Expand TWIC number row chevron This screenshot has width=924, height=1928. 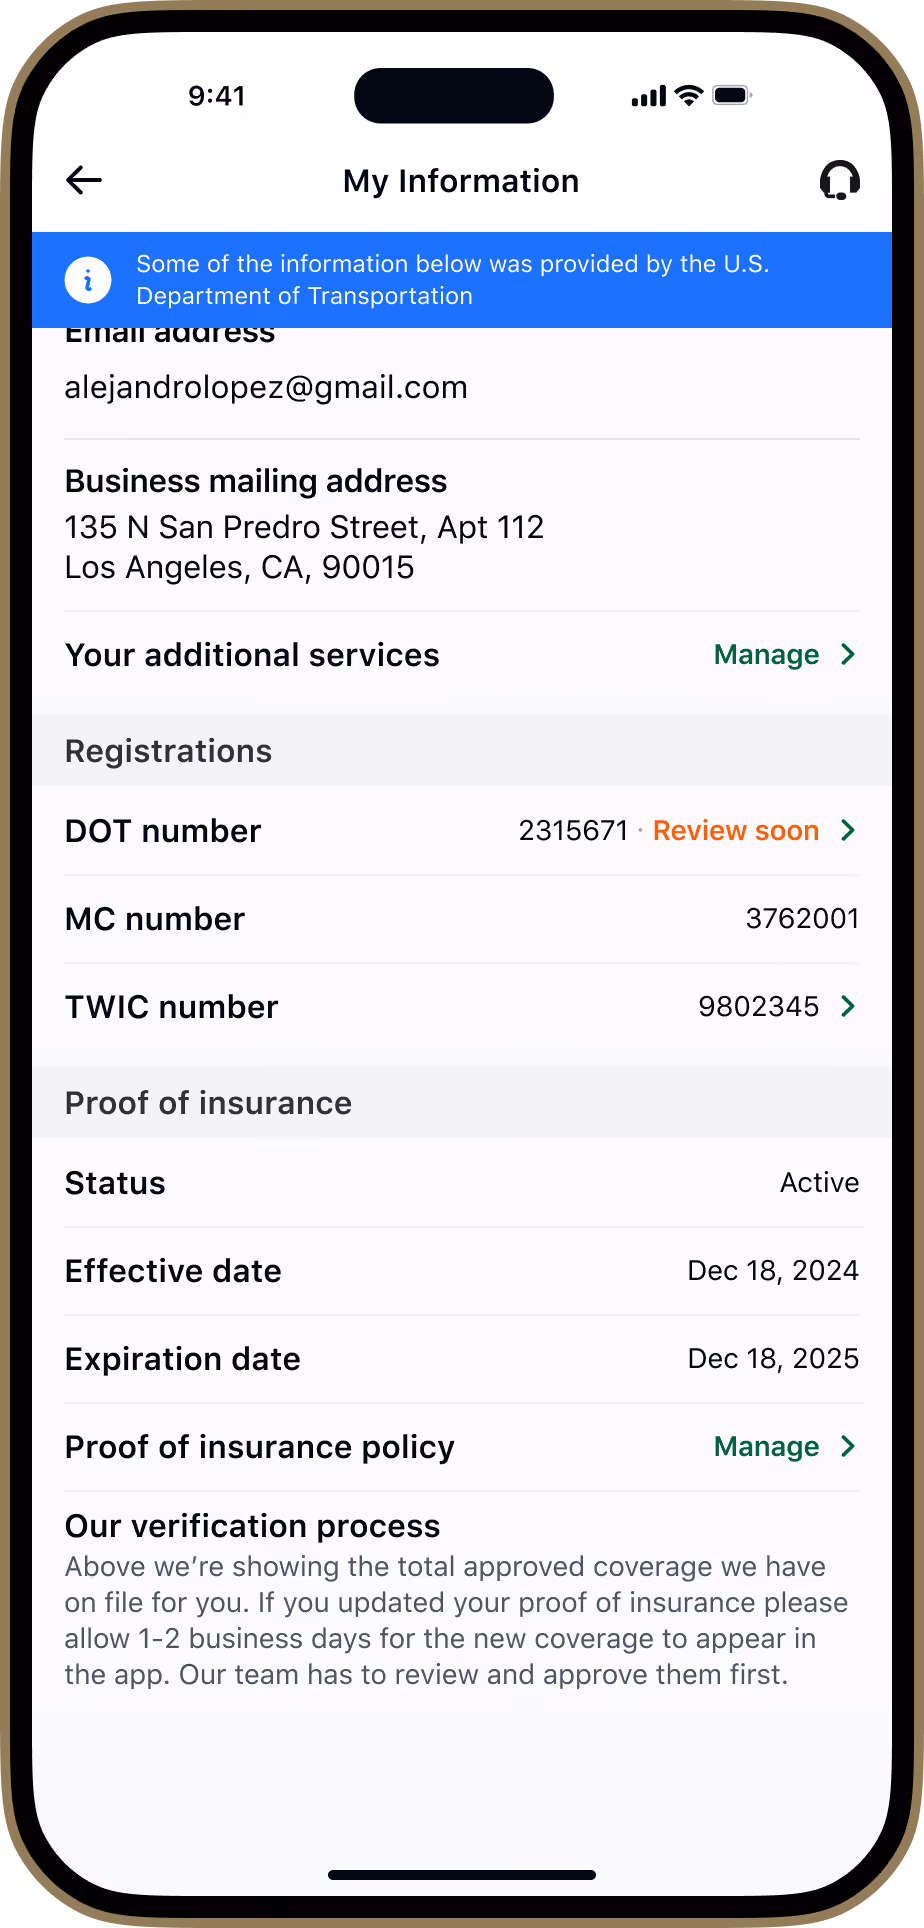coord(848,1006)
